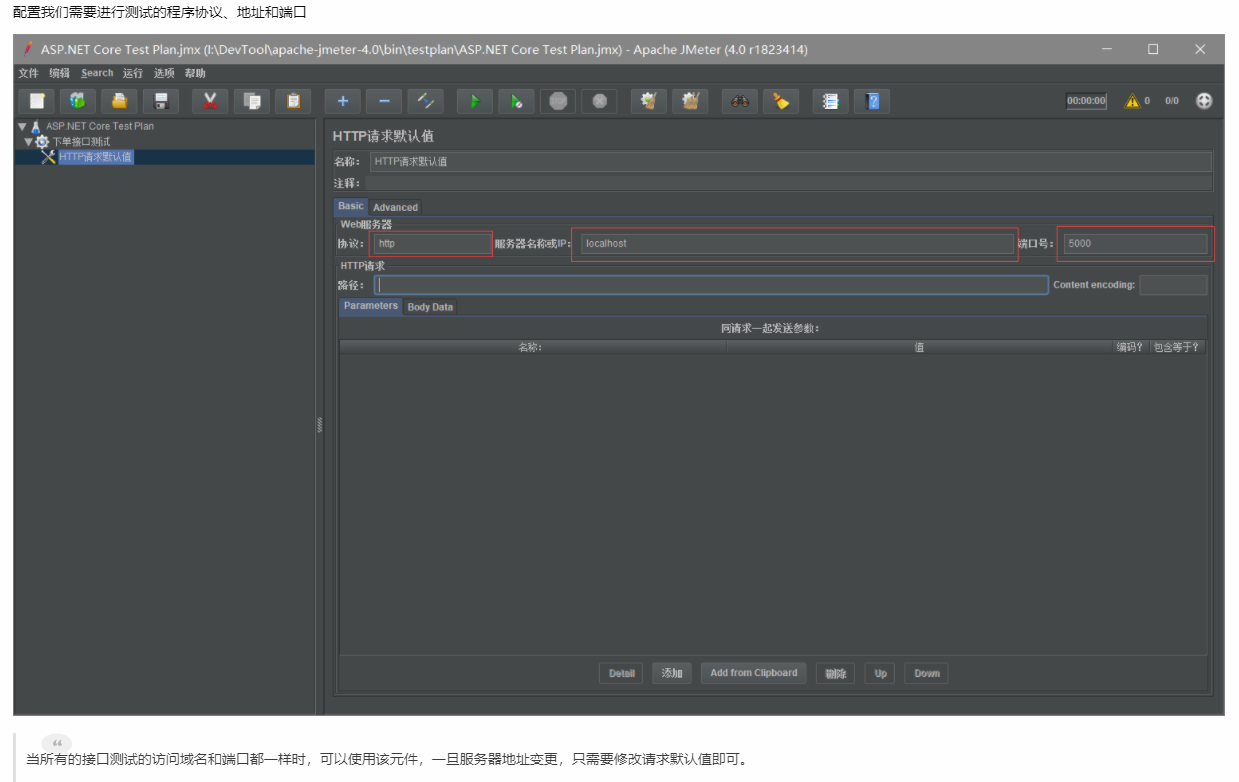Click the Clear All results icon

pyautogui.click(x=690, y=101)
